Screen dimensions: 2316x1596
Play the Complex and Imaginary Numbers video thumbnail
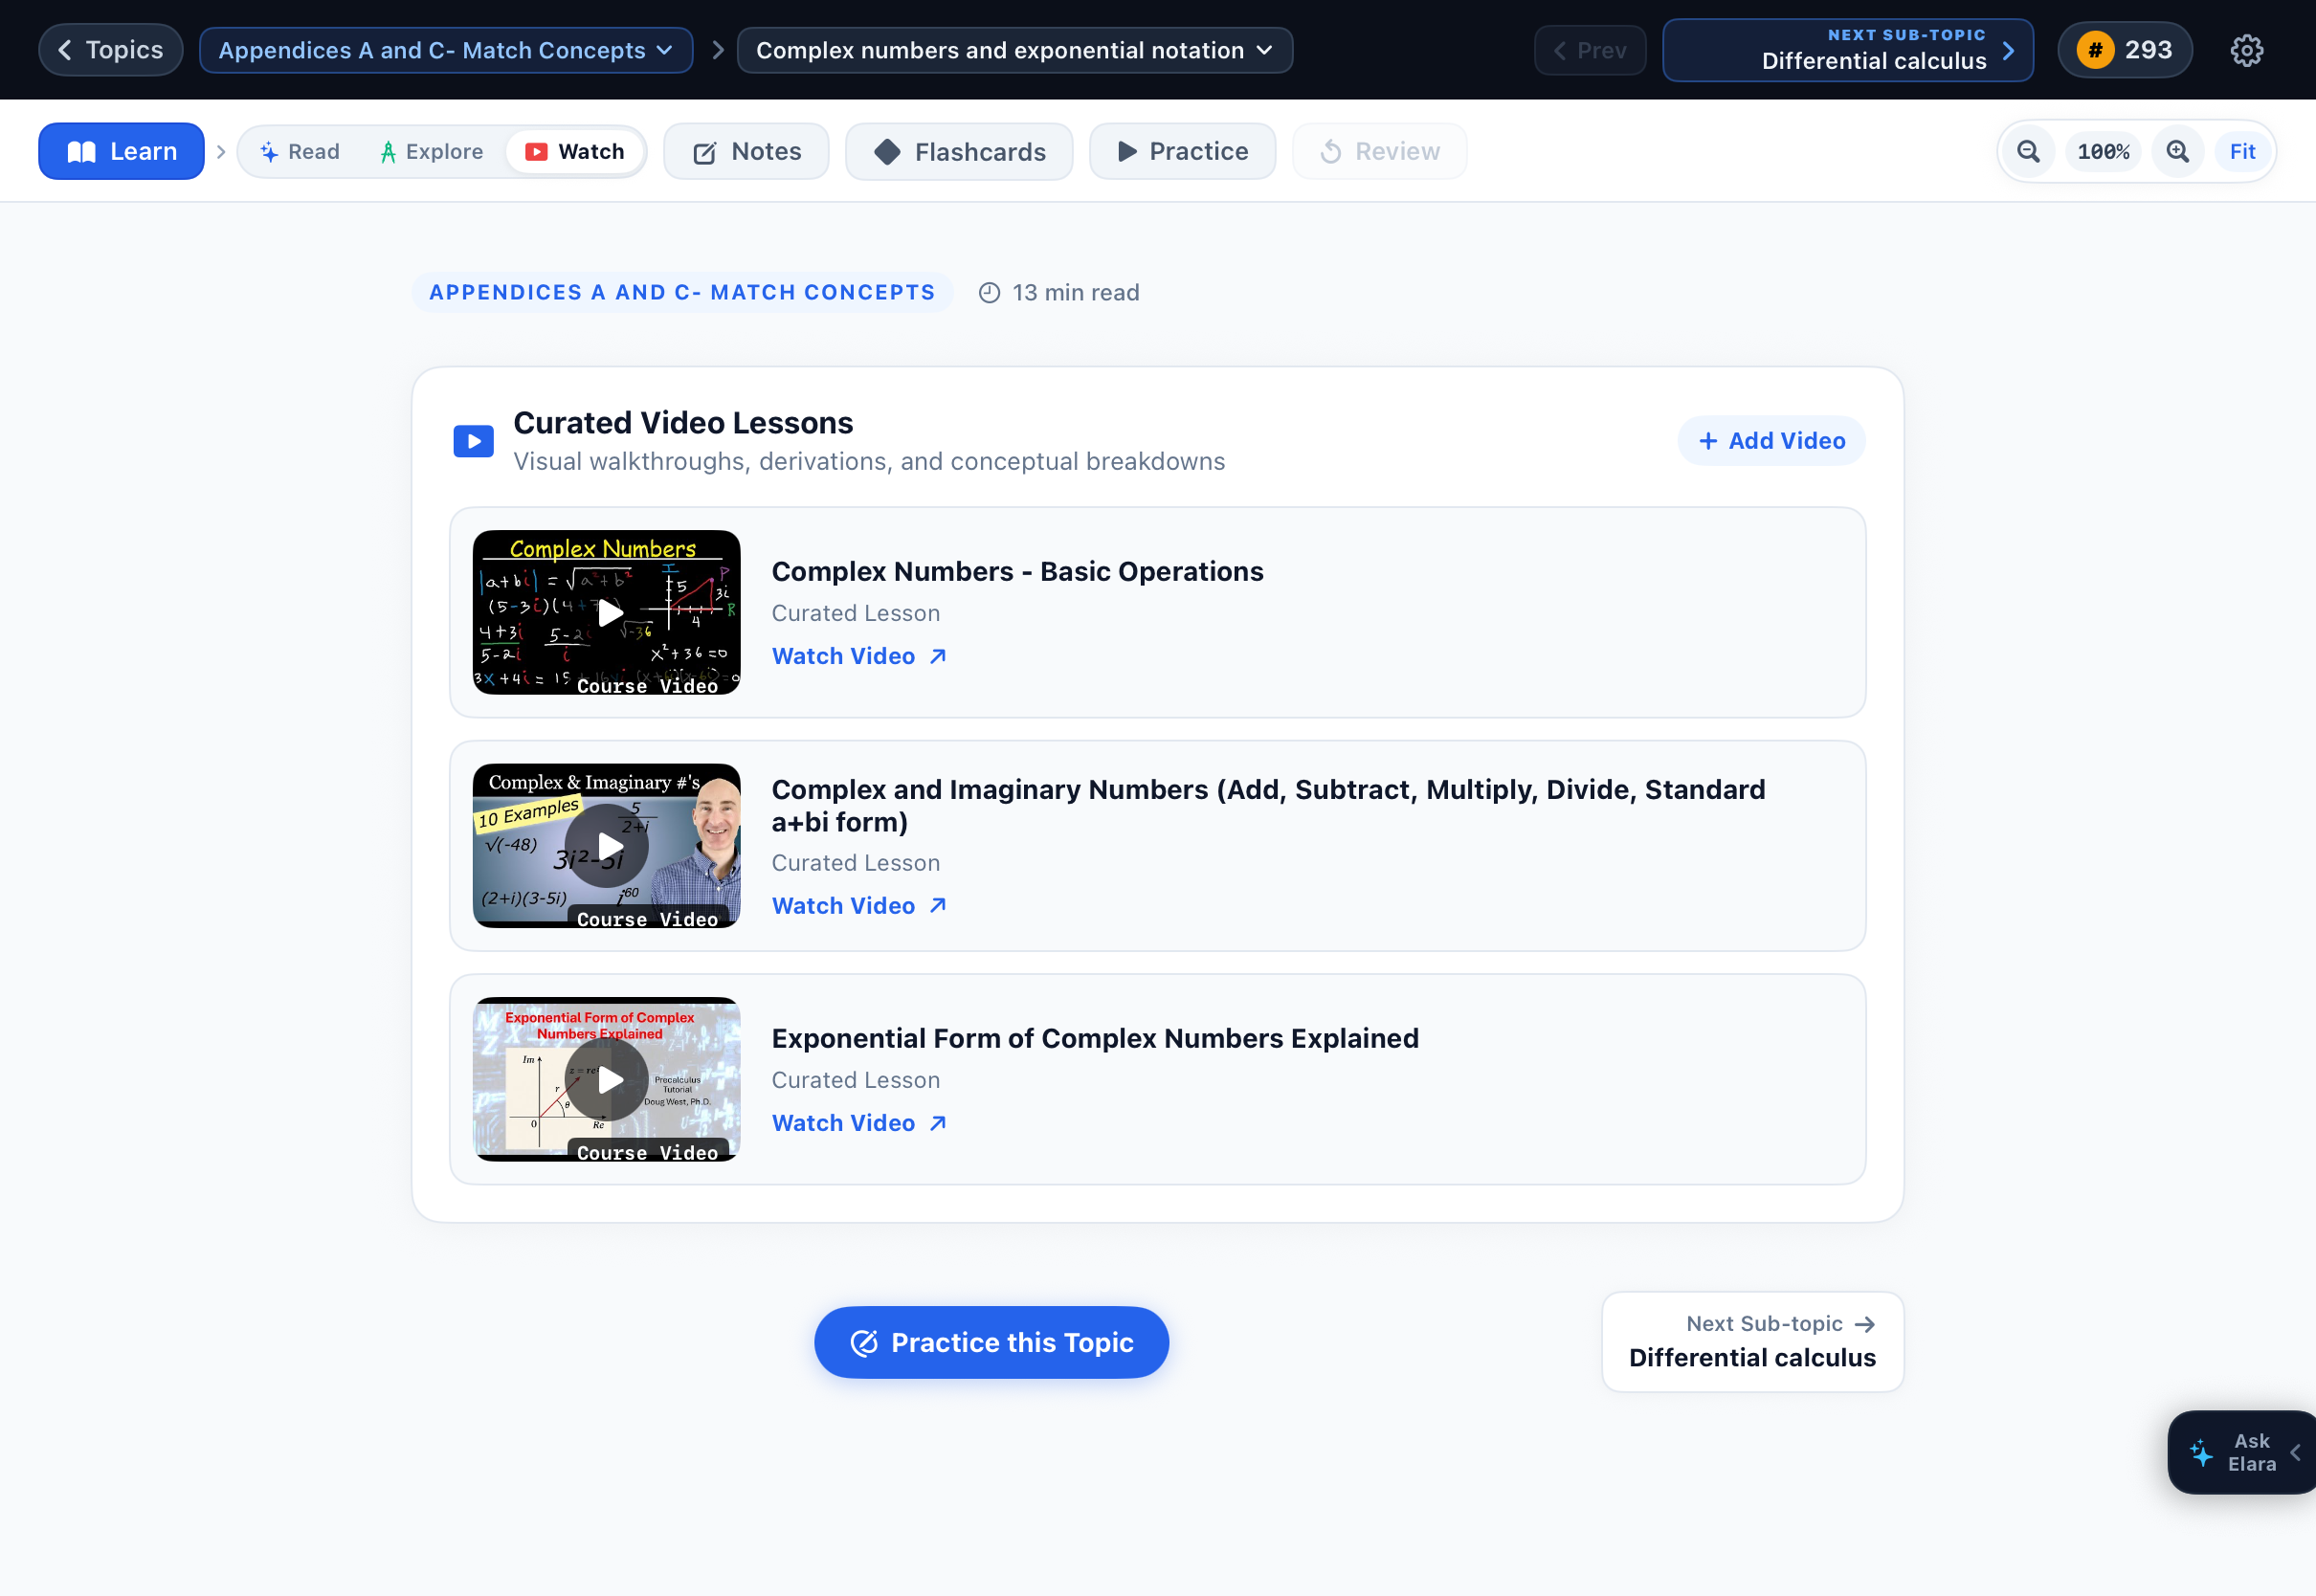[x=607, y=846]
